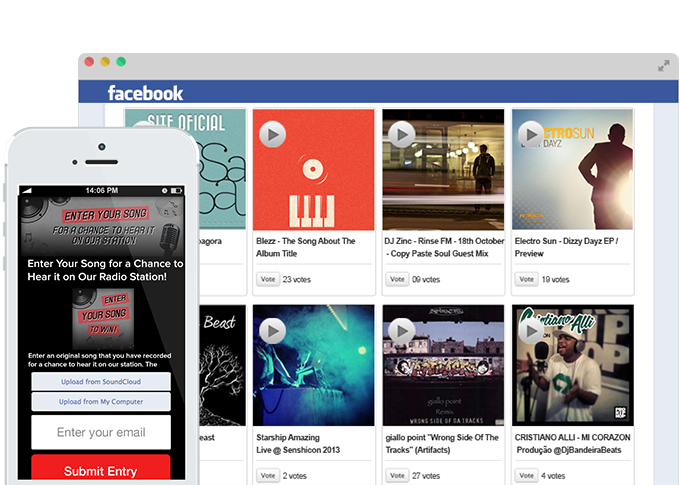Open the Site Oficial teal artwork thumbnail

pos(222,169)
